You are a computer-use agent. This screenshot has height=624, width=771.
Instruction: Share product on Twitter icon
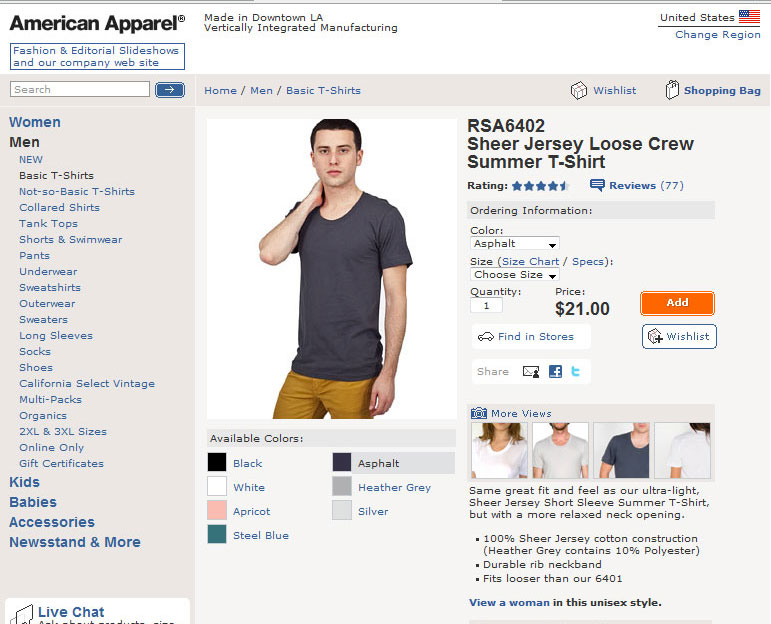tap(576, 371)
